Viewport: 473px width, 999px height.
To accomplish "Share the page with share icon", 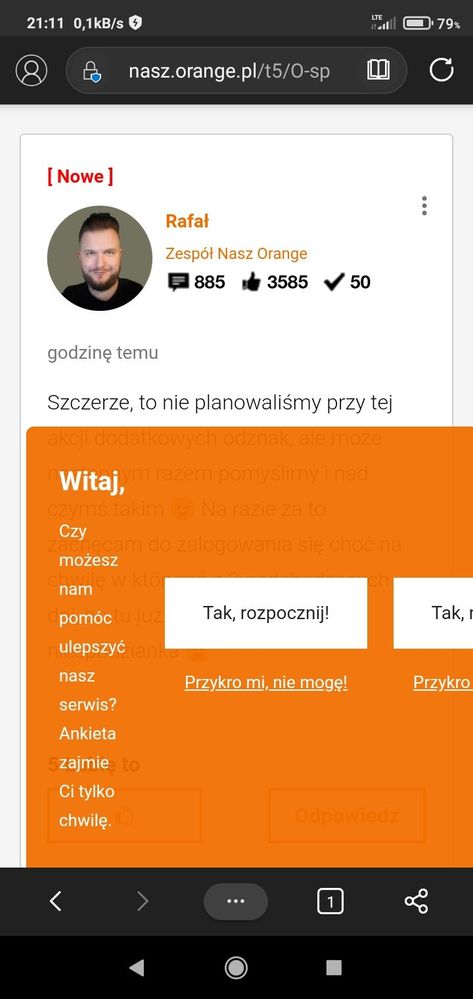I will tap(416, 901).
